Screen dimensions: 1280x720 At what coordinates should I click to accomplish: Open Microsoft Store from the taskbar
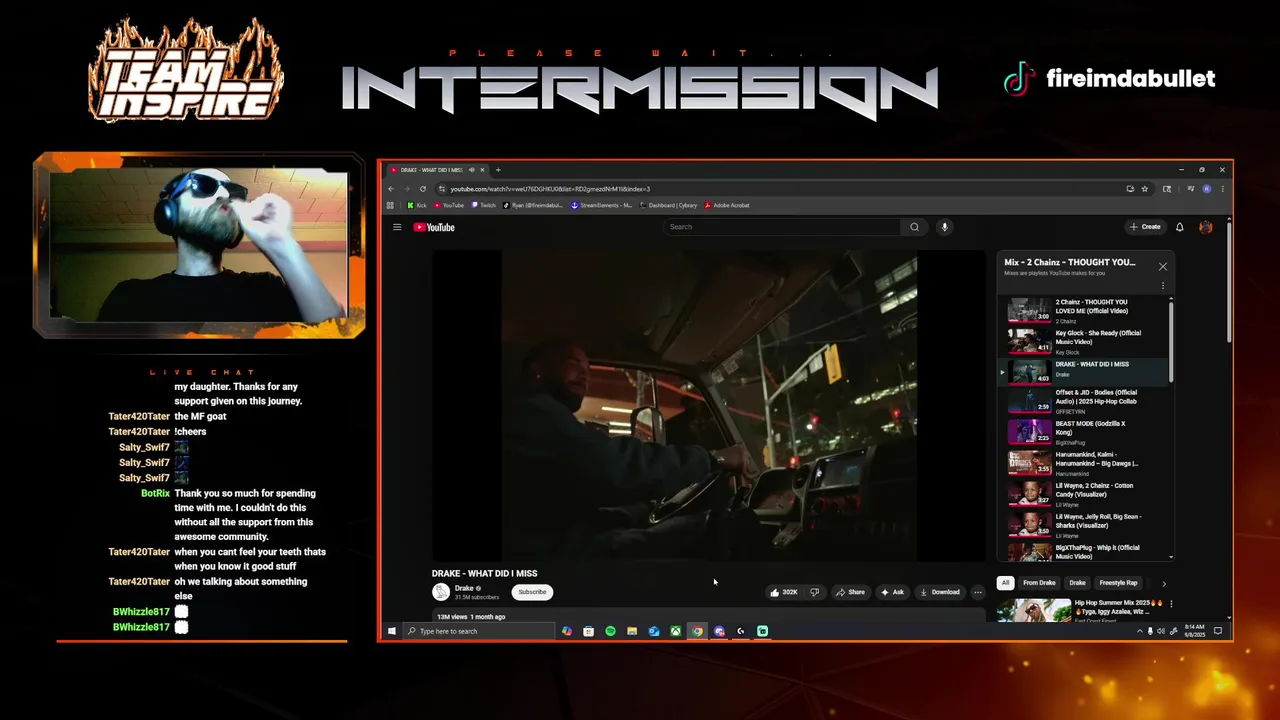pyautogui.click(x=588, y=631)
